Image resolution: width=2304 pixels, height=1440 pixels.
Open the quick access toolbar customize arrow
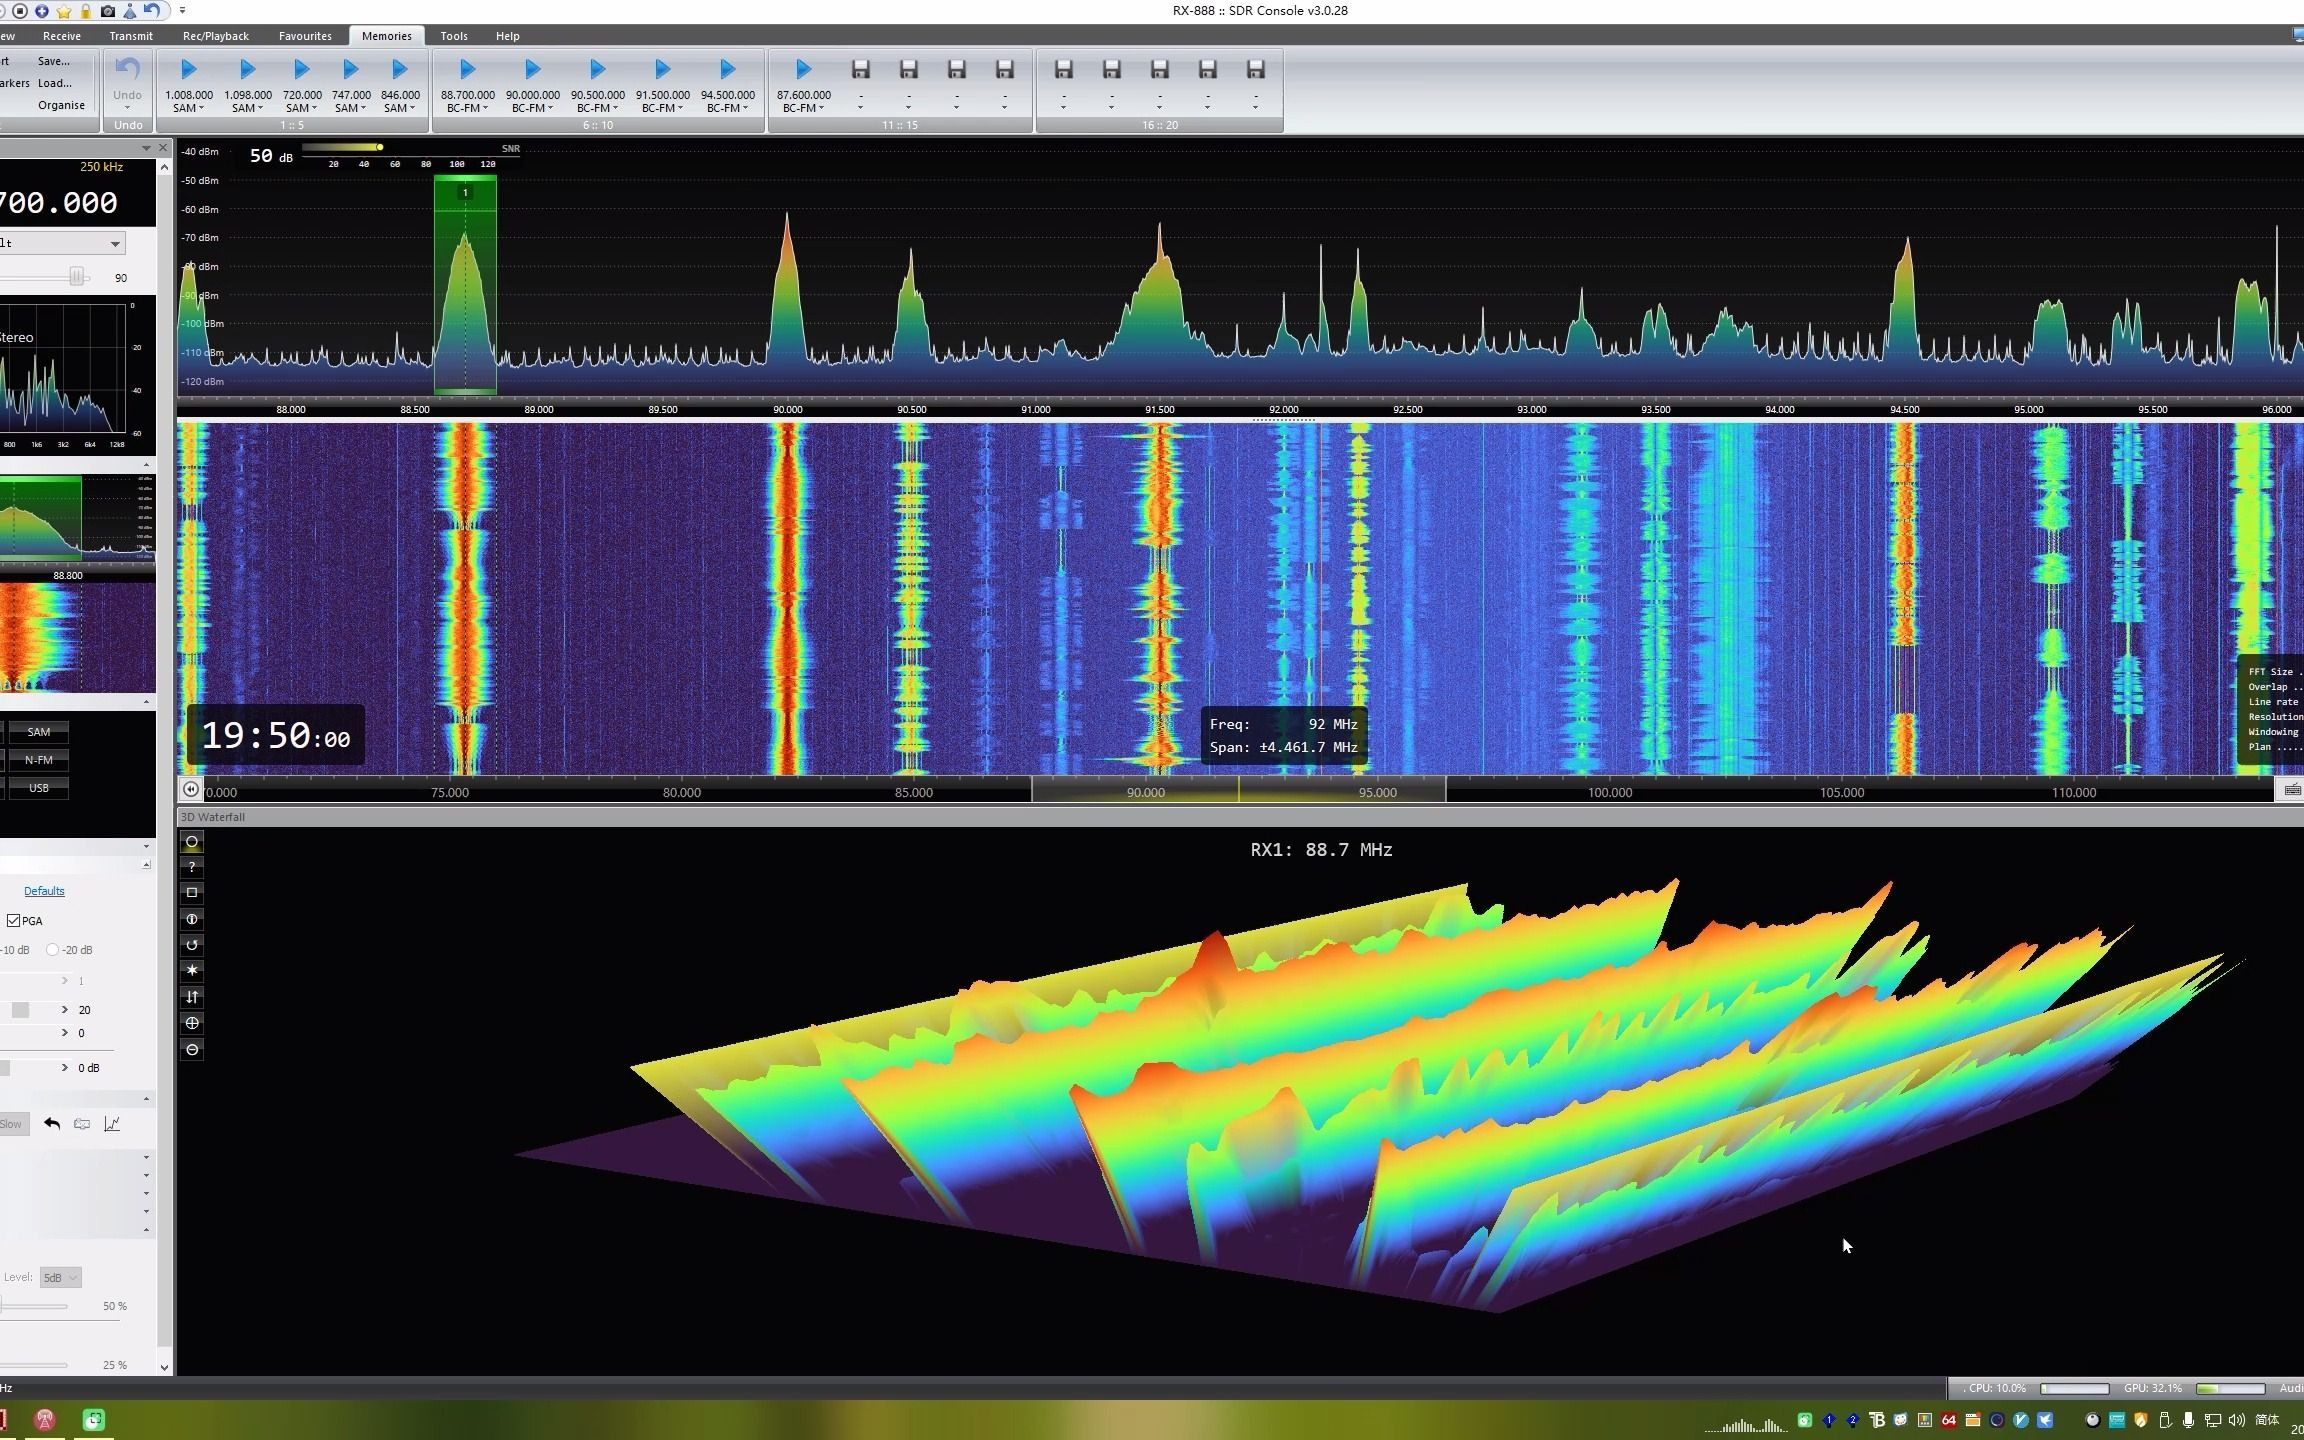coord(182,11)
